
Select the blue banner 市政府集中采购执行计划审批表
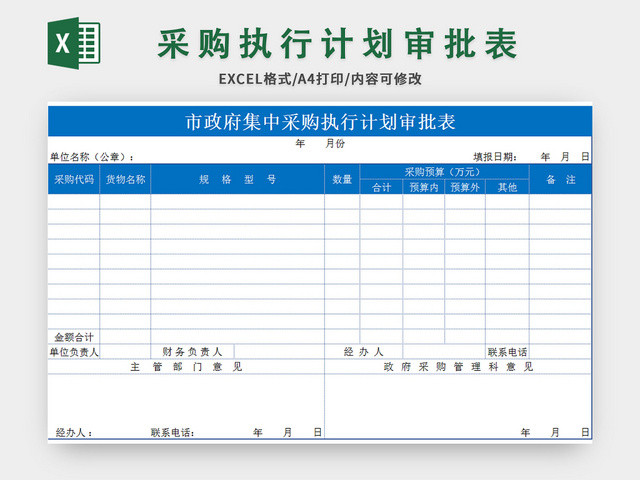pos(320,122)
